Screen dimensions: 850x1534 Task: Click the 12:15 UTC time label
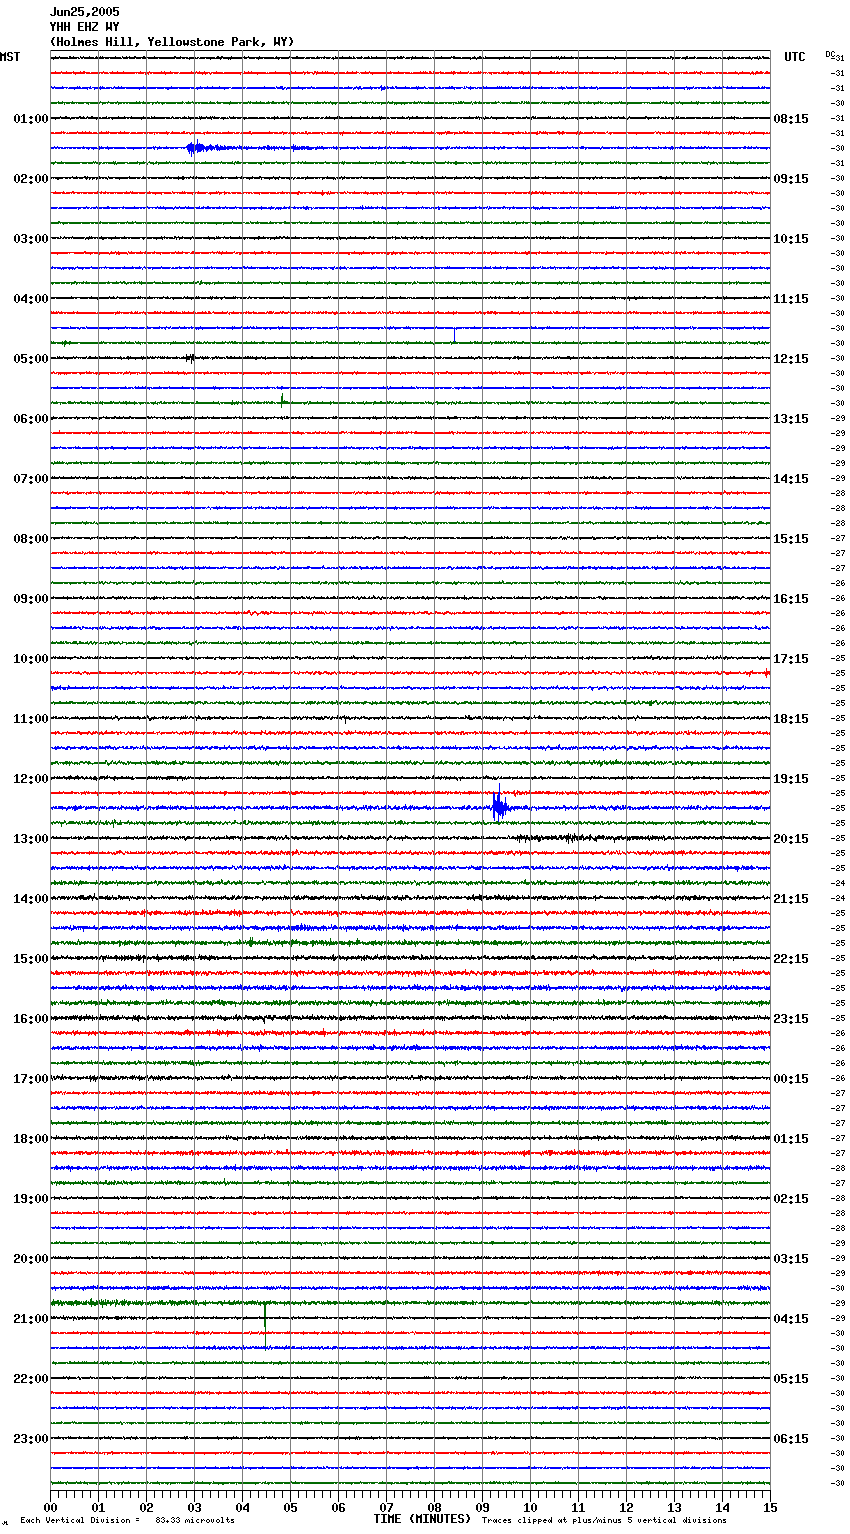(791, 359)
